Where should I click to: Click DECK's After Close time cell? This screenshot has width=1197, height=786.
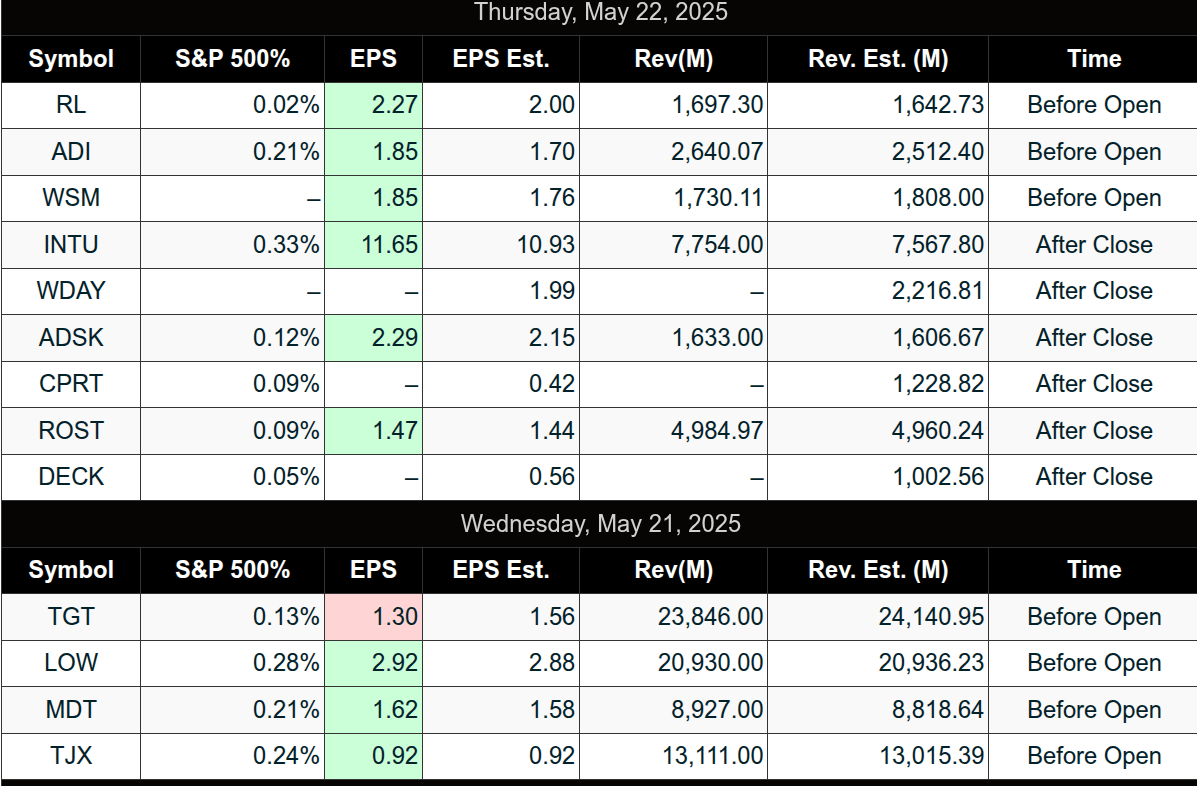tap(1094, 477)
